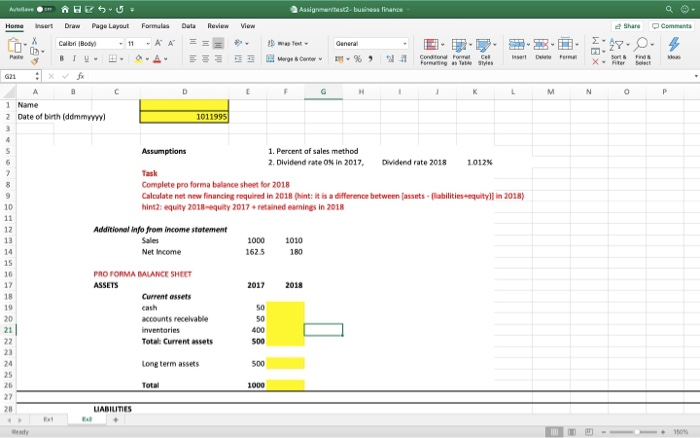This screenshot has width=700, height=438.
Task: Click the insert function fx button
Action: [x=80, y=76]
